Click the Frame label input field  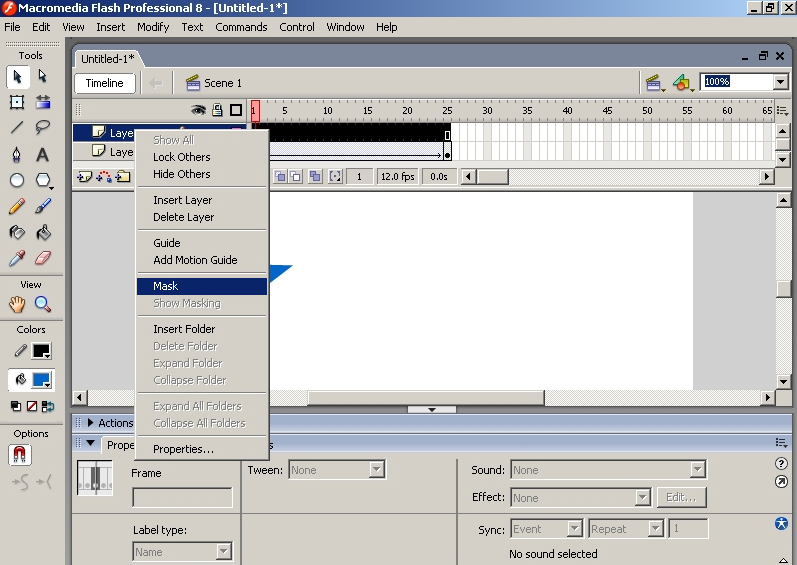coord(182,497)
